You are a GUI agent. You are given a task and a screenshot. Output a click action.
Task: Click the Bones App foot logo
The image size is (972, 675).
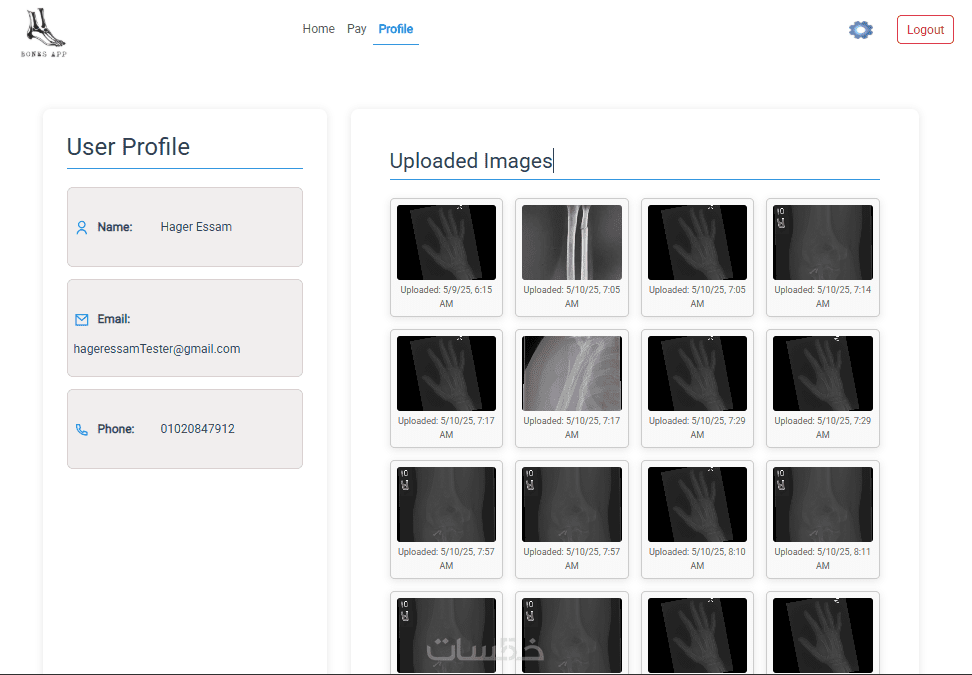44,32
